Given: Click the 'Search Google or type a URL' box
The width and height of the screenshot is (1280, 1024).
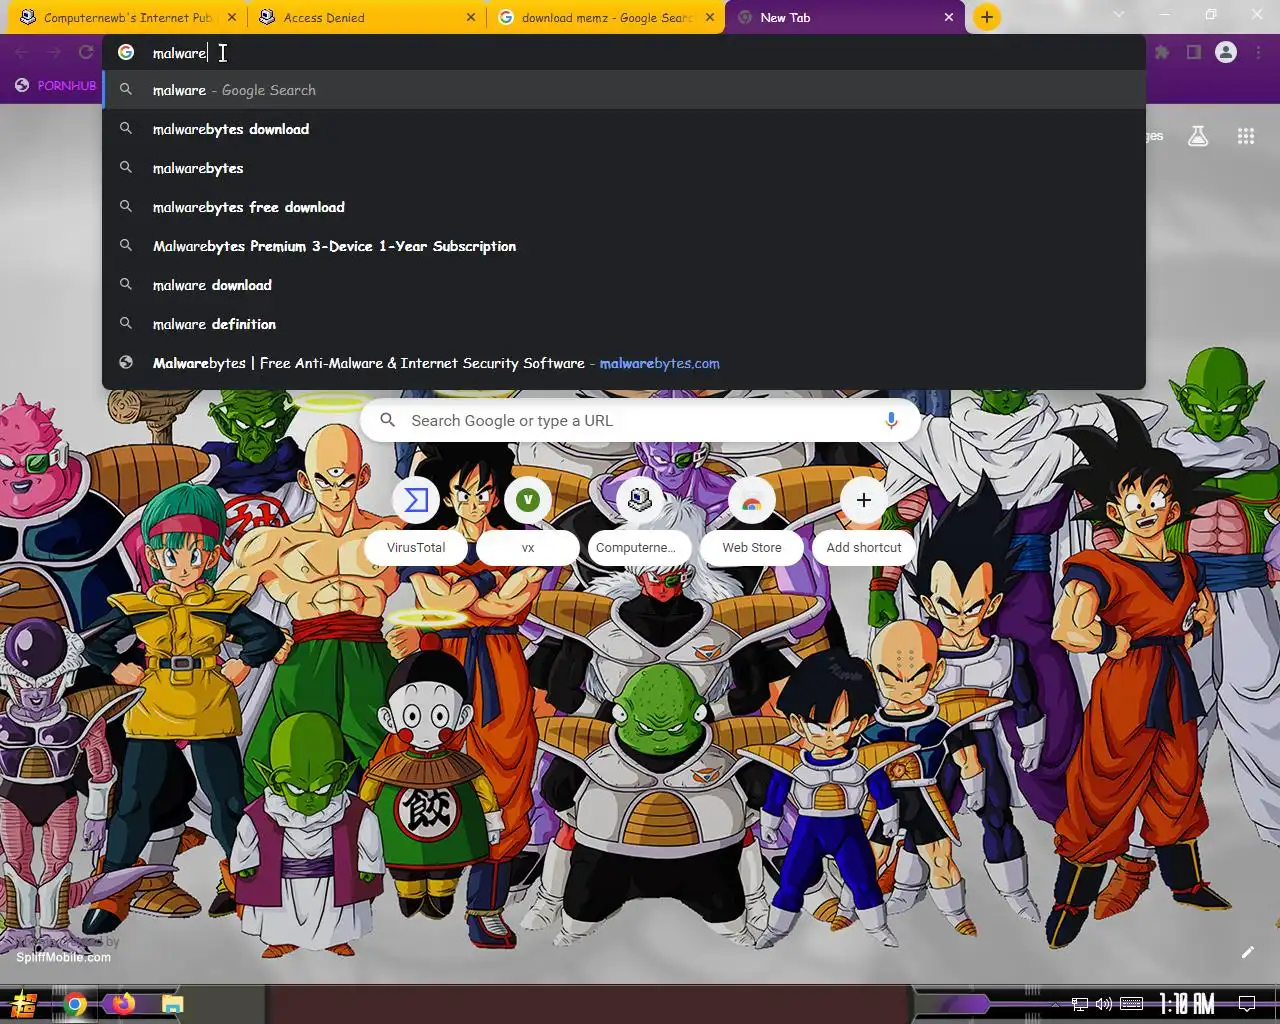Looking at the screenshot, I should (x=640, y=421).
